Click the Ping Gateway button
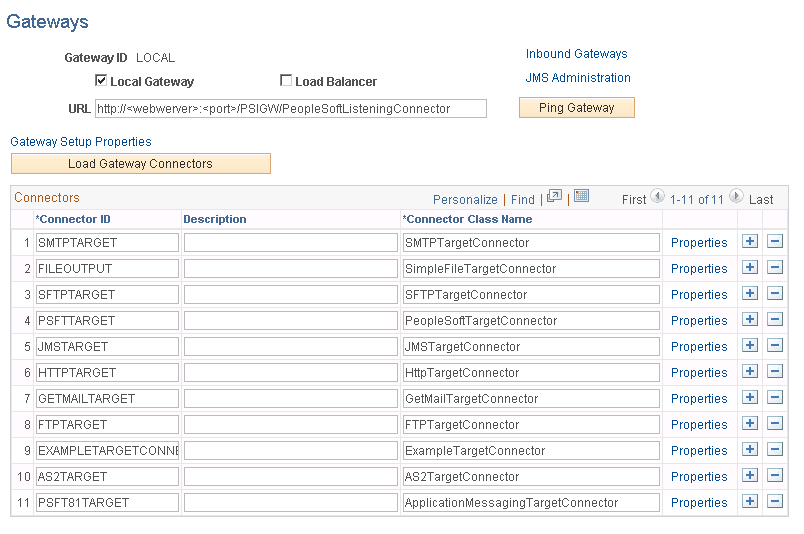This screenshot has height=534, width=804. click(576, 108)
